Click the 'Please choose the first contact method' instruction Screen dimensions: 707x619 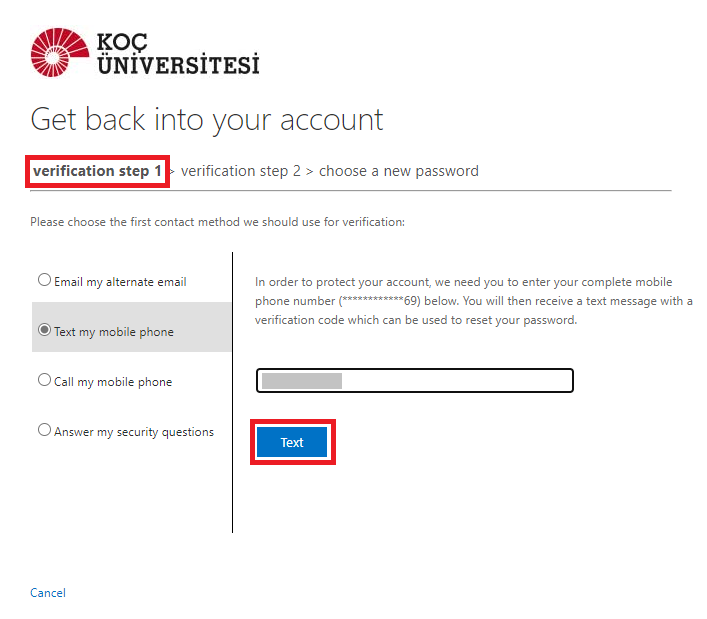[x=217, y=222]
